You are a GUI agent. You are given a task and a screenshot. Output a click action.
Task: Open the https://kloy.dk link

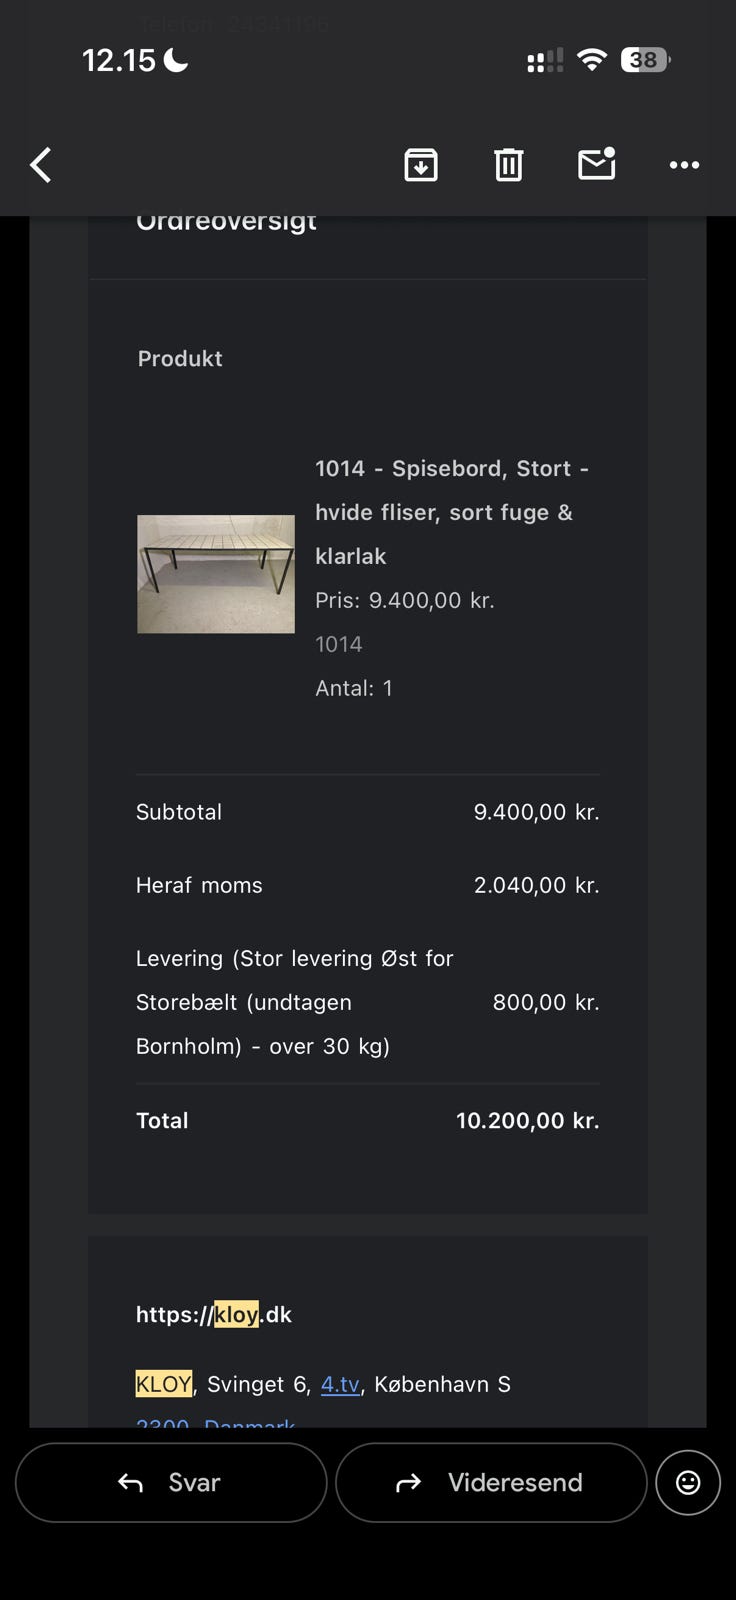tap(214, 1314)
